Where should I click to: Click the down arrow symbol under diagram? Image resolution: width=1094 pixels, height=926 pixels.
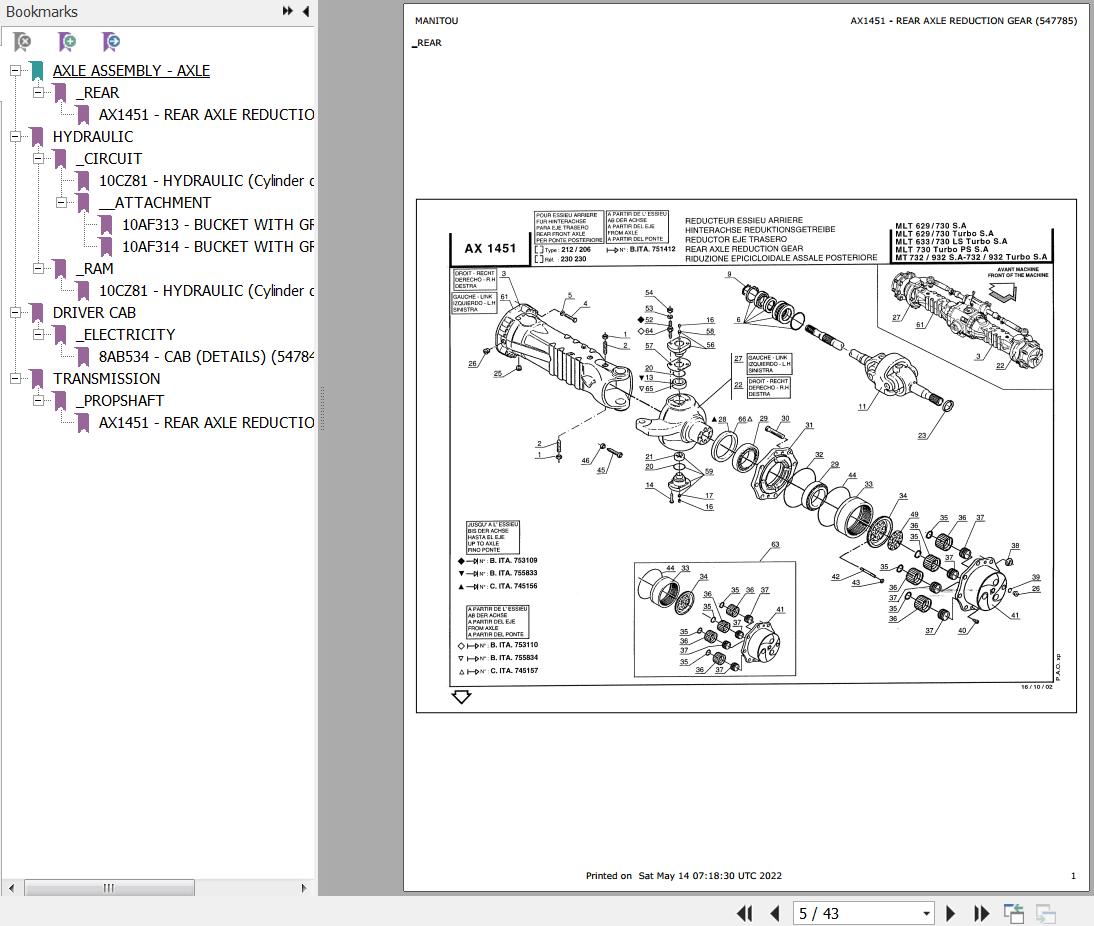click(x=461, y=696)
